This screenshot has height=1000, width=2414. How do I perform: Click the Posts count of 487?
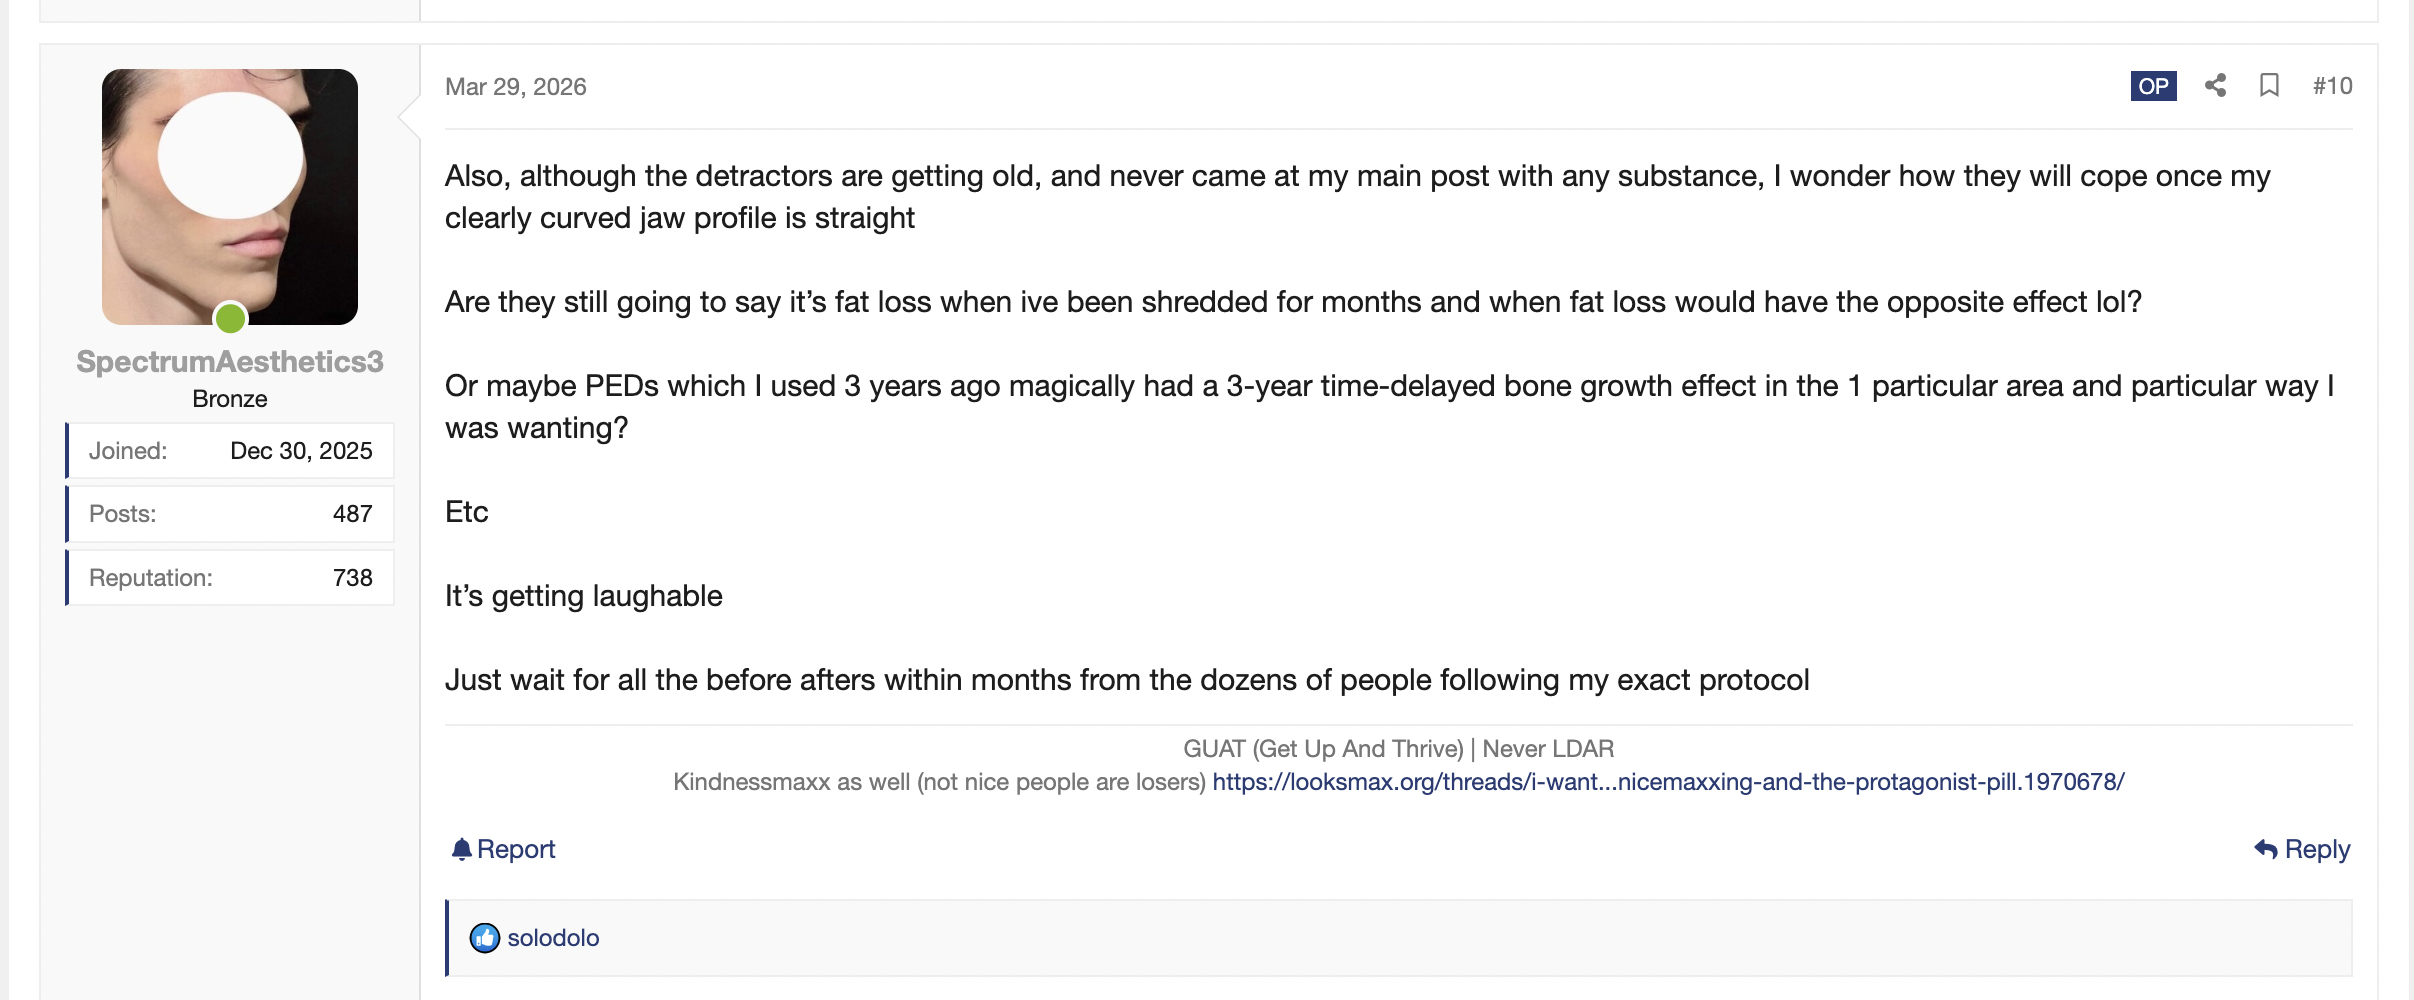[x=352, y=514]
